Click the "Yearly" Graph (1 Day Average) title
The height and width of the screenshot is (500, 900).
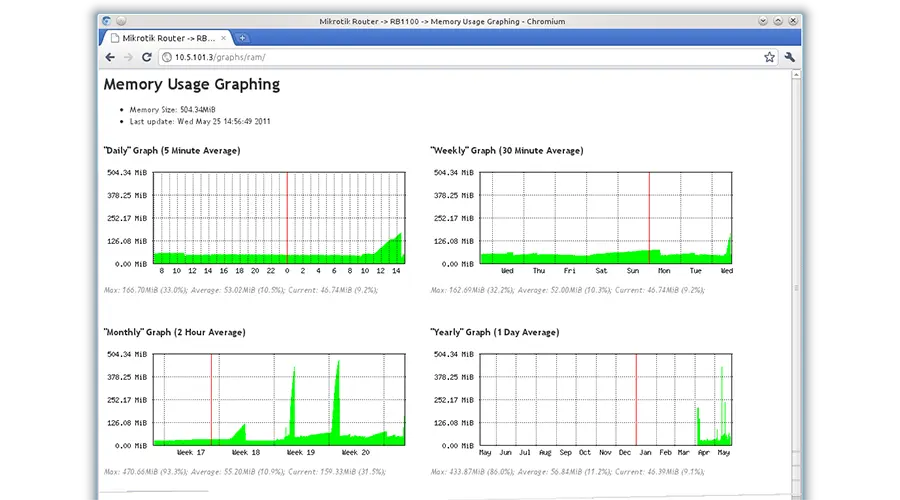pyautogui.click(x=495, y=332)
